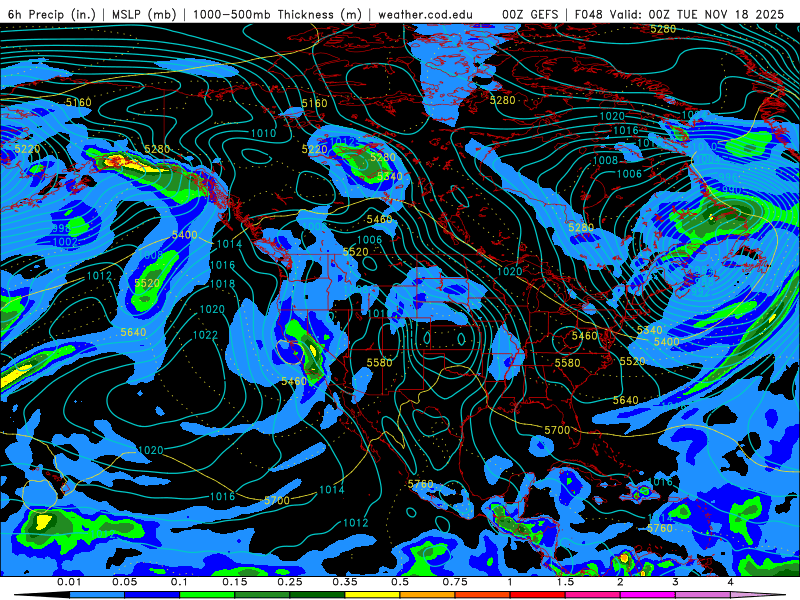Click the 0.15 value on the precipitation scale
Screen dimensions: 800x600
coord(235,582)
